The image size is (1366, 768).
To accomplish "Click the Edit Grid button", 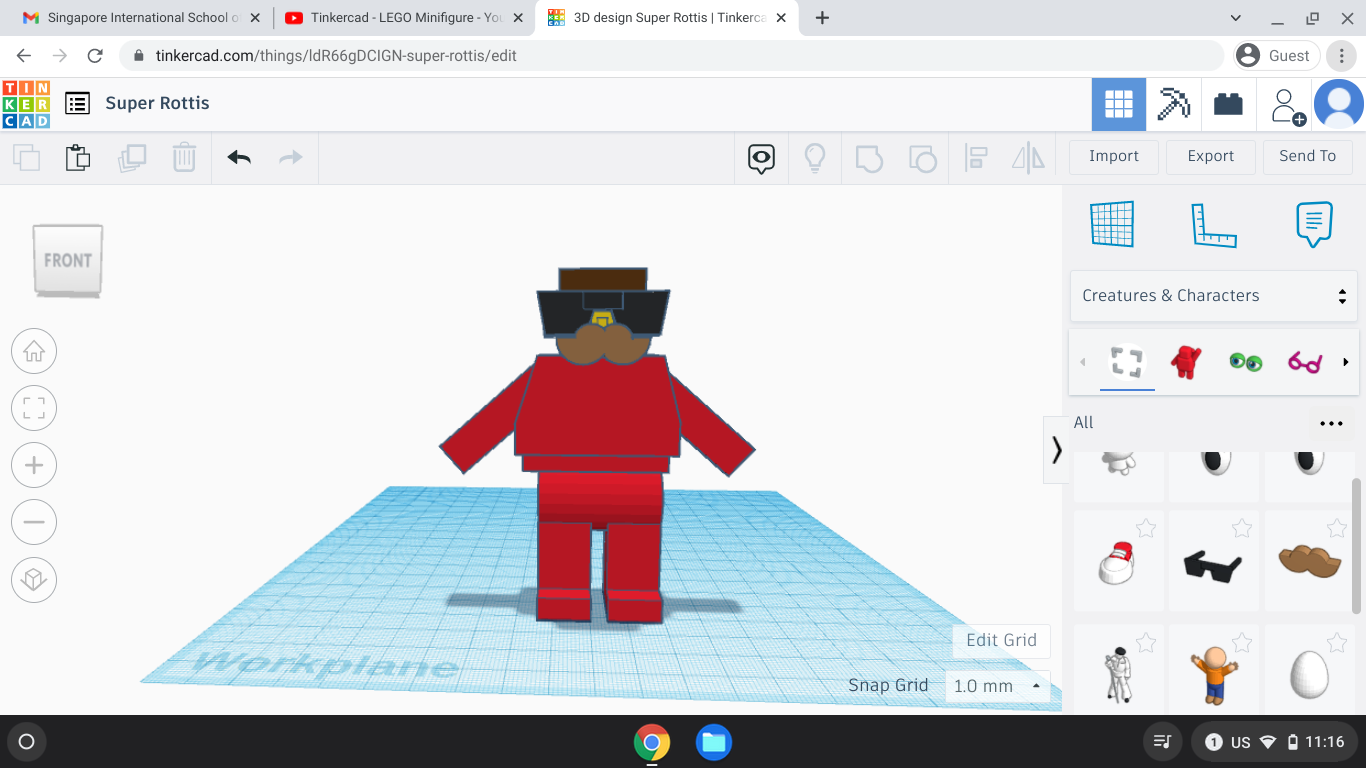I will tap(1001, 640).
